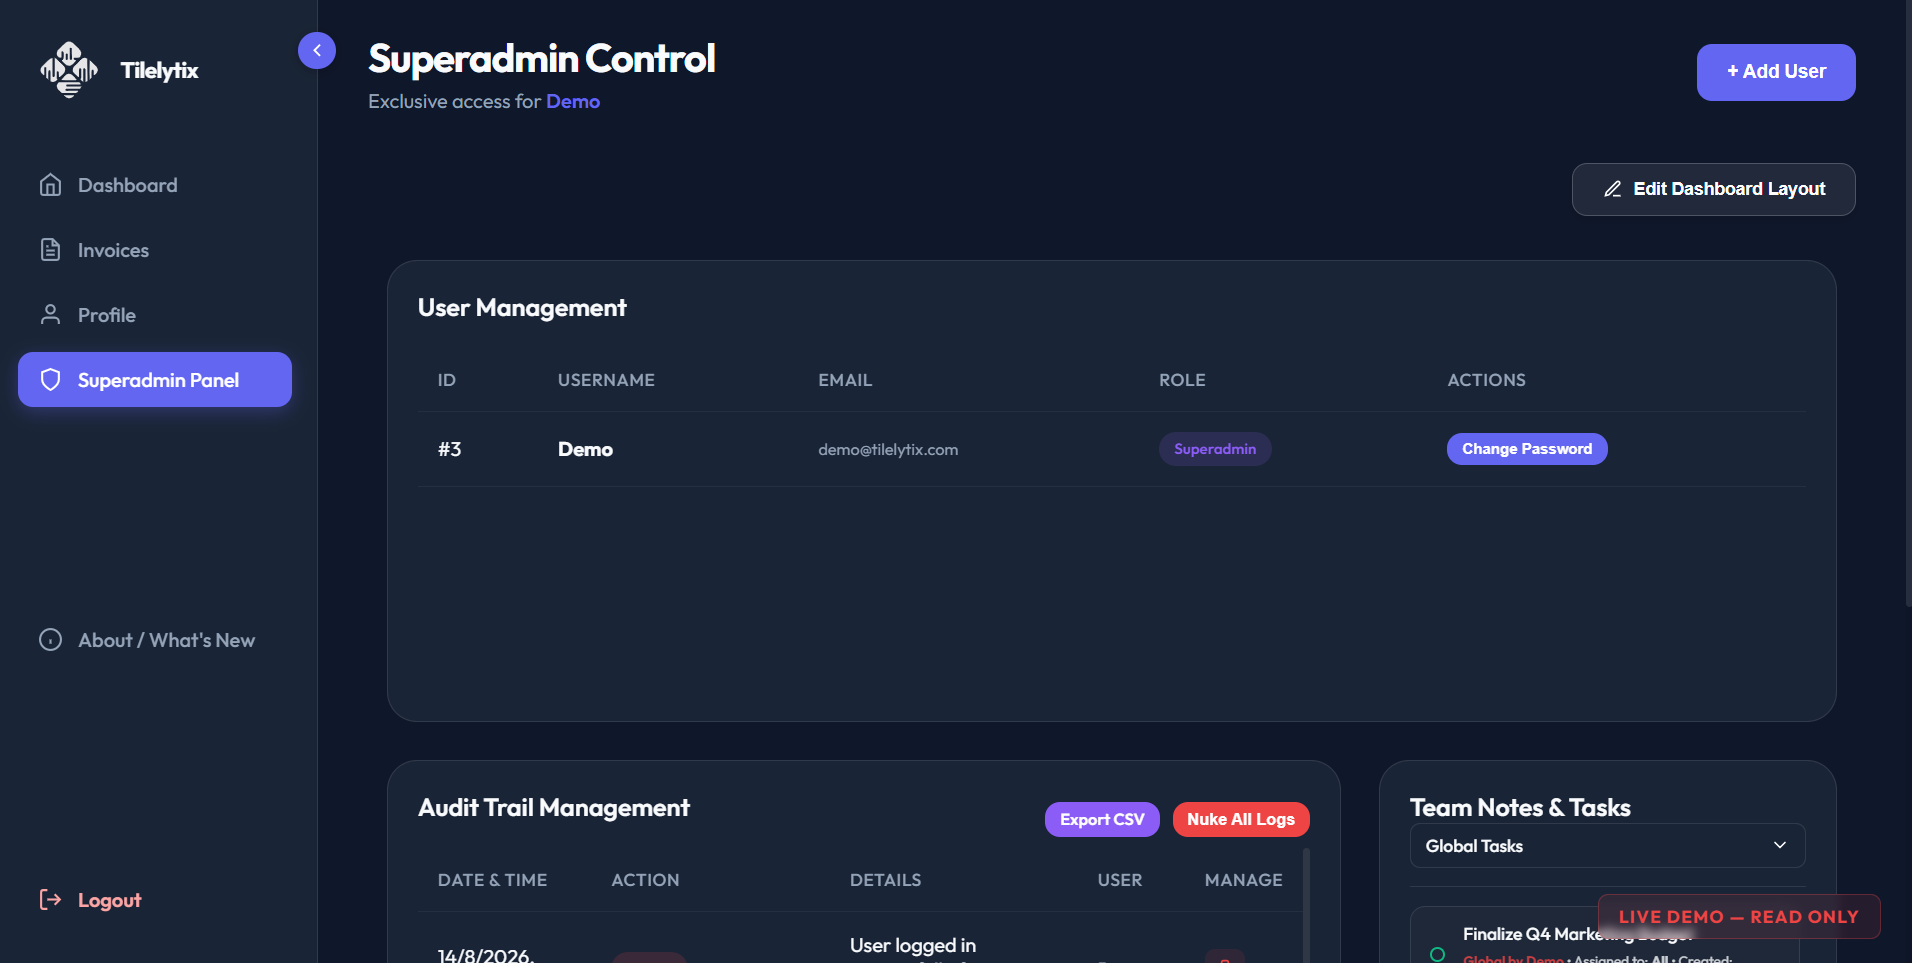
Task: Click the LIVE DEMO — READ ONLY badge
Action: (1739, 916)
